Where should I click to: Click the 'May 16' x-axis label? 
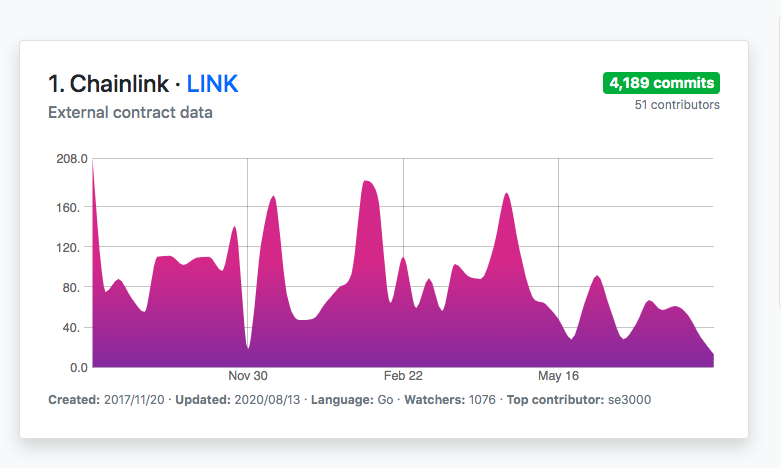click(x=558, y=376)
